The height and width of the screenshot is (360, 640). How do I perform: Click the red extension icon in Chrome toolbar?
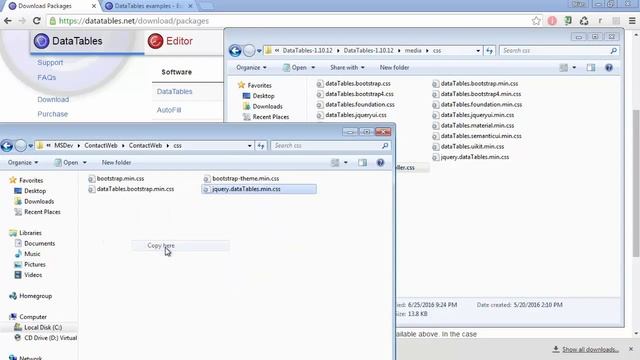tap(552, 21)
